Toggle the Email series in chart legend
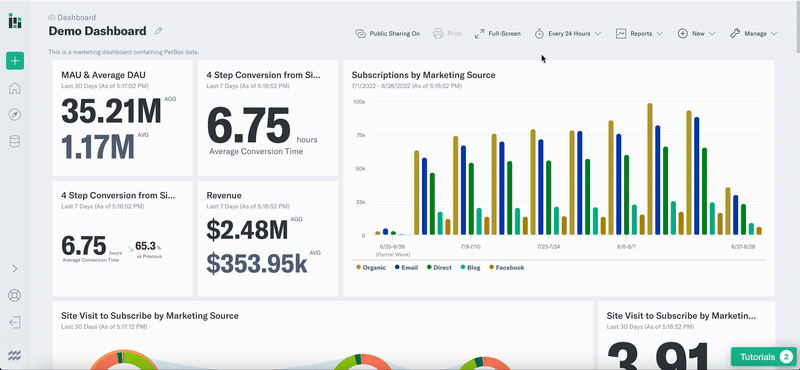The height and width of the screenshot is (370, 800). (x=406, y=267)
